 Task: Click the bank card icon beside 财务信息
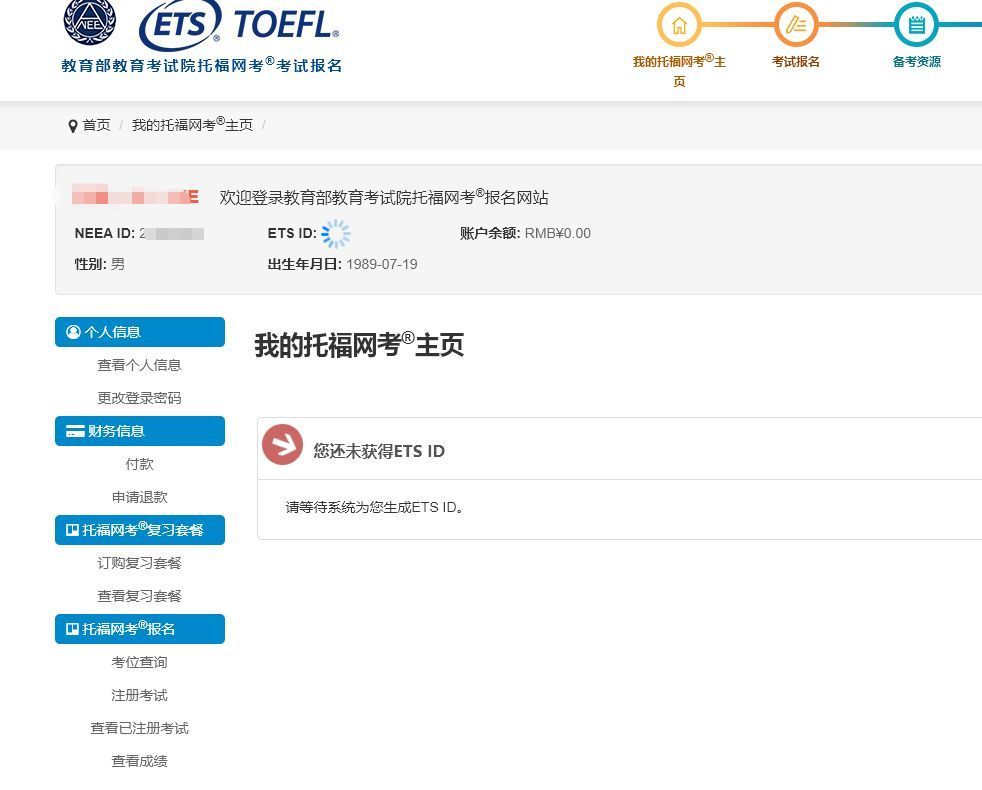(x=73, y=430)
